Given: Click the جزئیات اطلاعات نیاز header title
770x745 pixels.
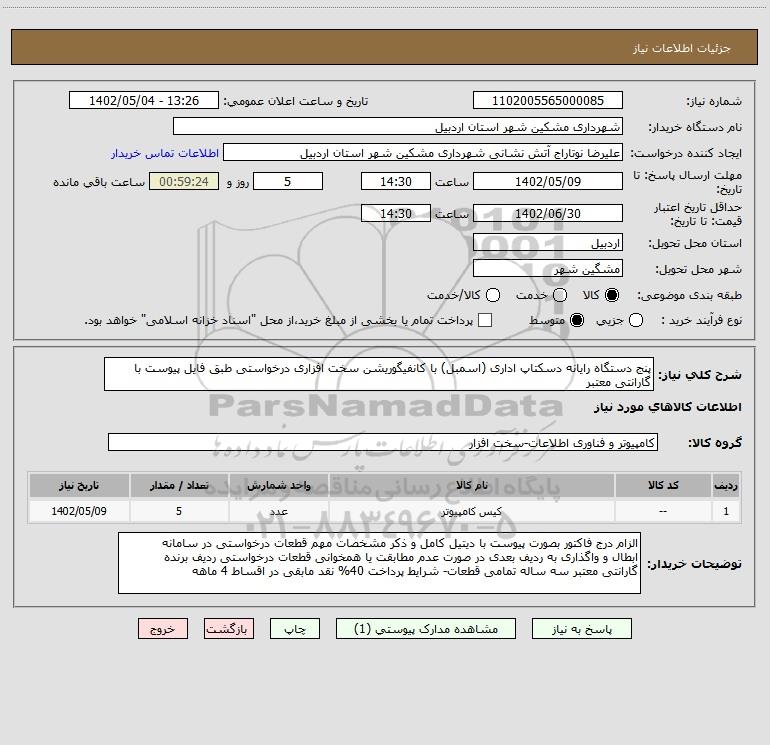Looking at the screenshot, I should [x=682, y=48].
